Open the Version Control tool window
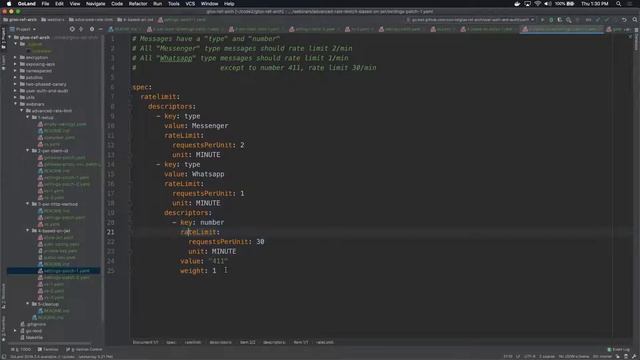The height and width of the screenshot is (360, 640). tap(84, 350)
